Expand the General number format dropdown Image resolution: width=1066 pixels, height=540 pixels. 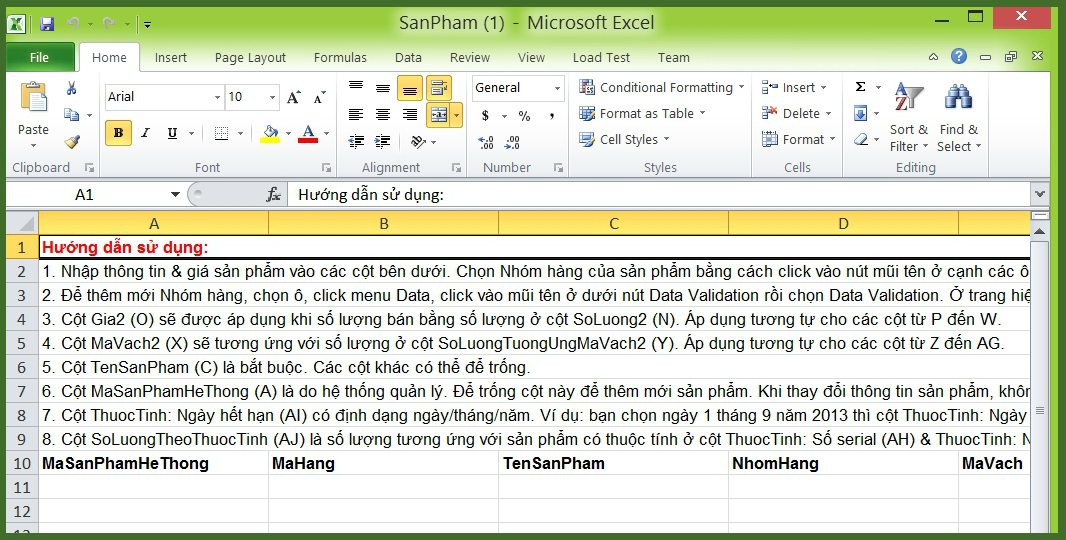pyautogui.click(x=557, y=88)
